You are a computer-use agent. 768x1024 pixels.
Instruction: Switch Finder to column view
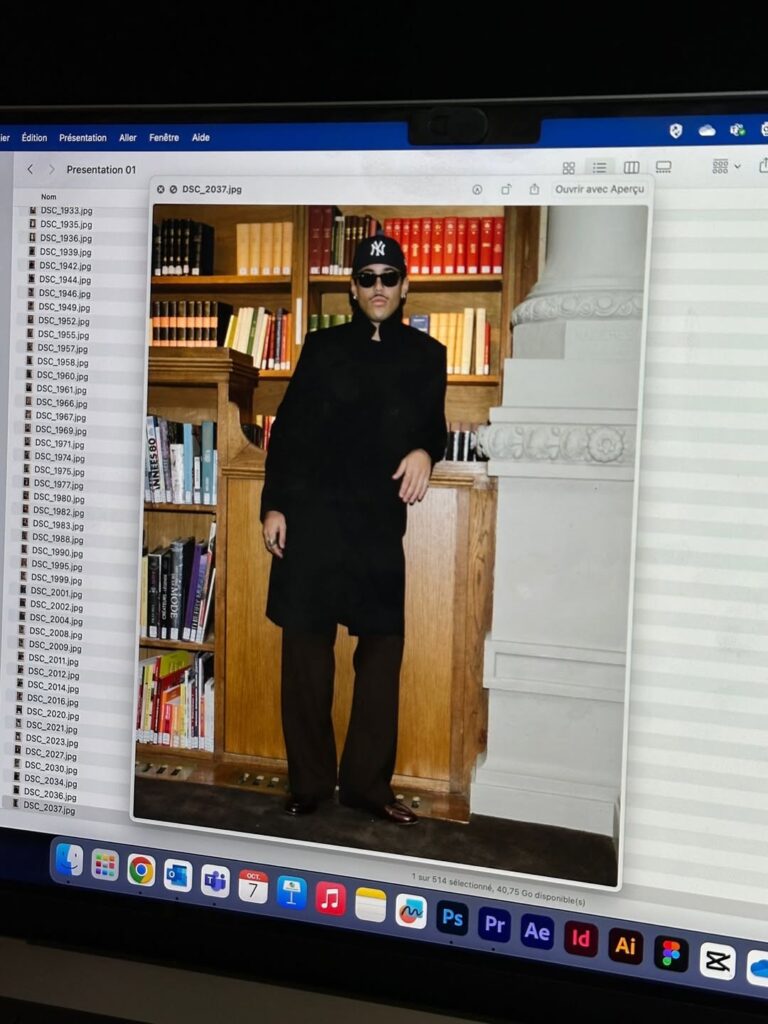(x=631, y=167)
